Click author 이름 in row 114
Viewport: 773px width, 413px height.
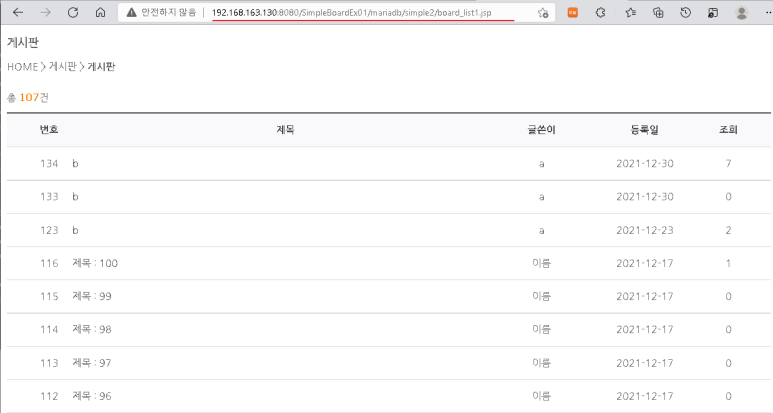541,329
